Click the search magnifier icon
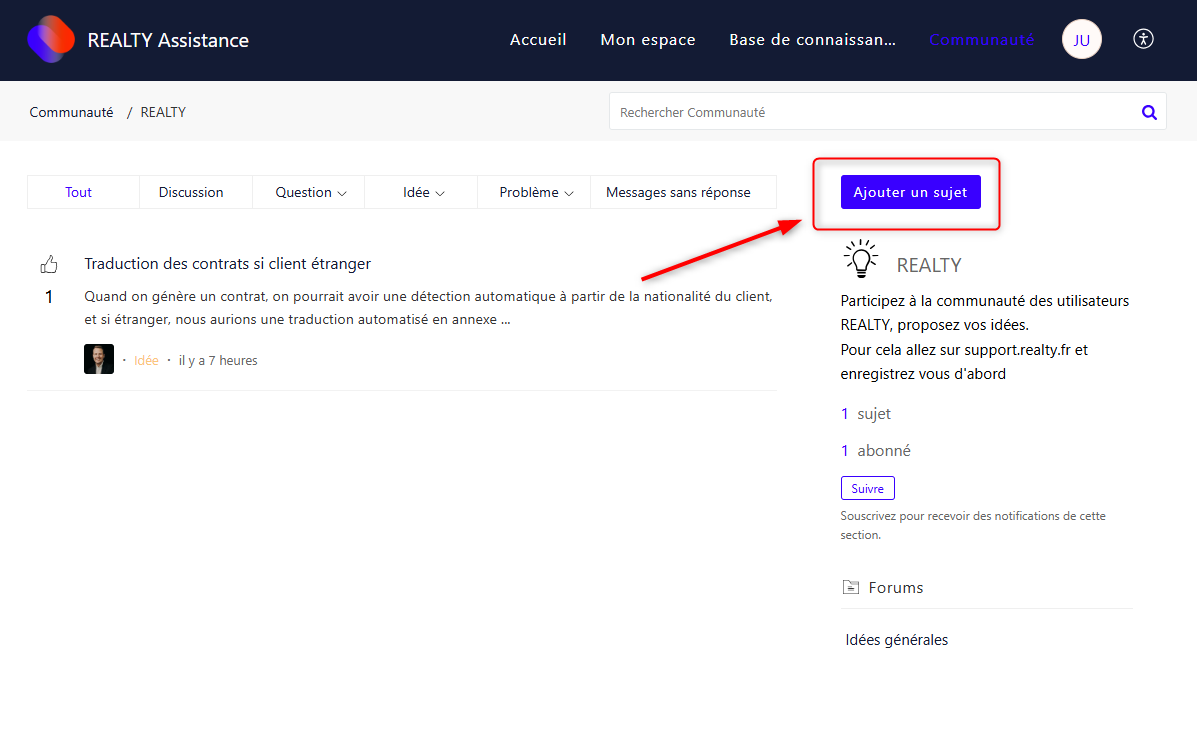The width and height of the screenshot is (1197, 737). [x=1149, y=112]
